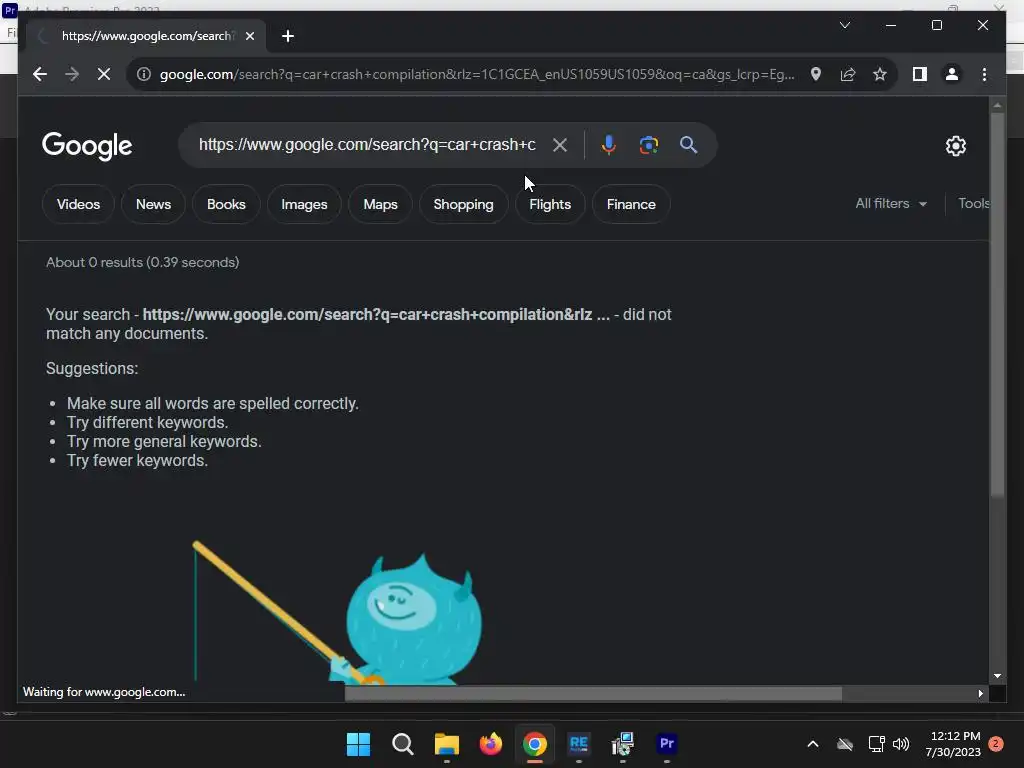Click inside the Google search field
The width and height of the screenshot is (1024, 768).
tap(367, 145)
